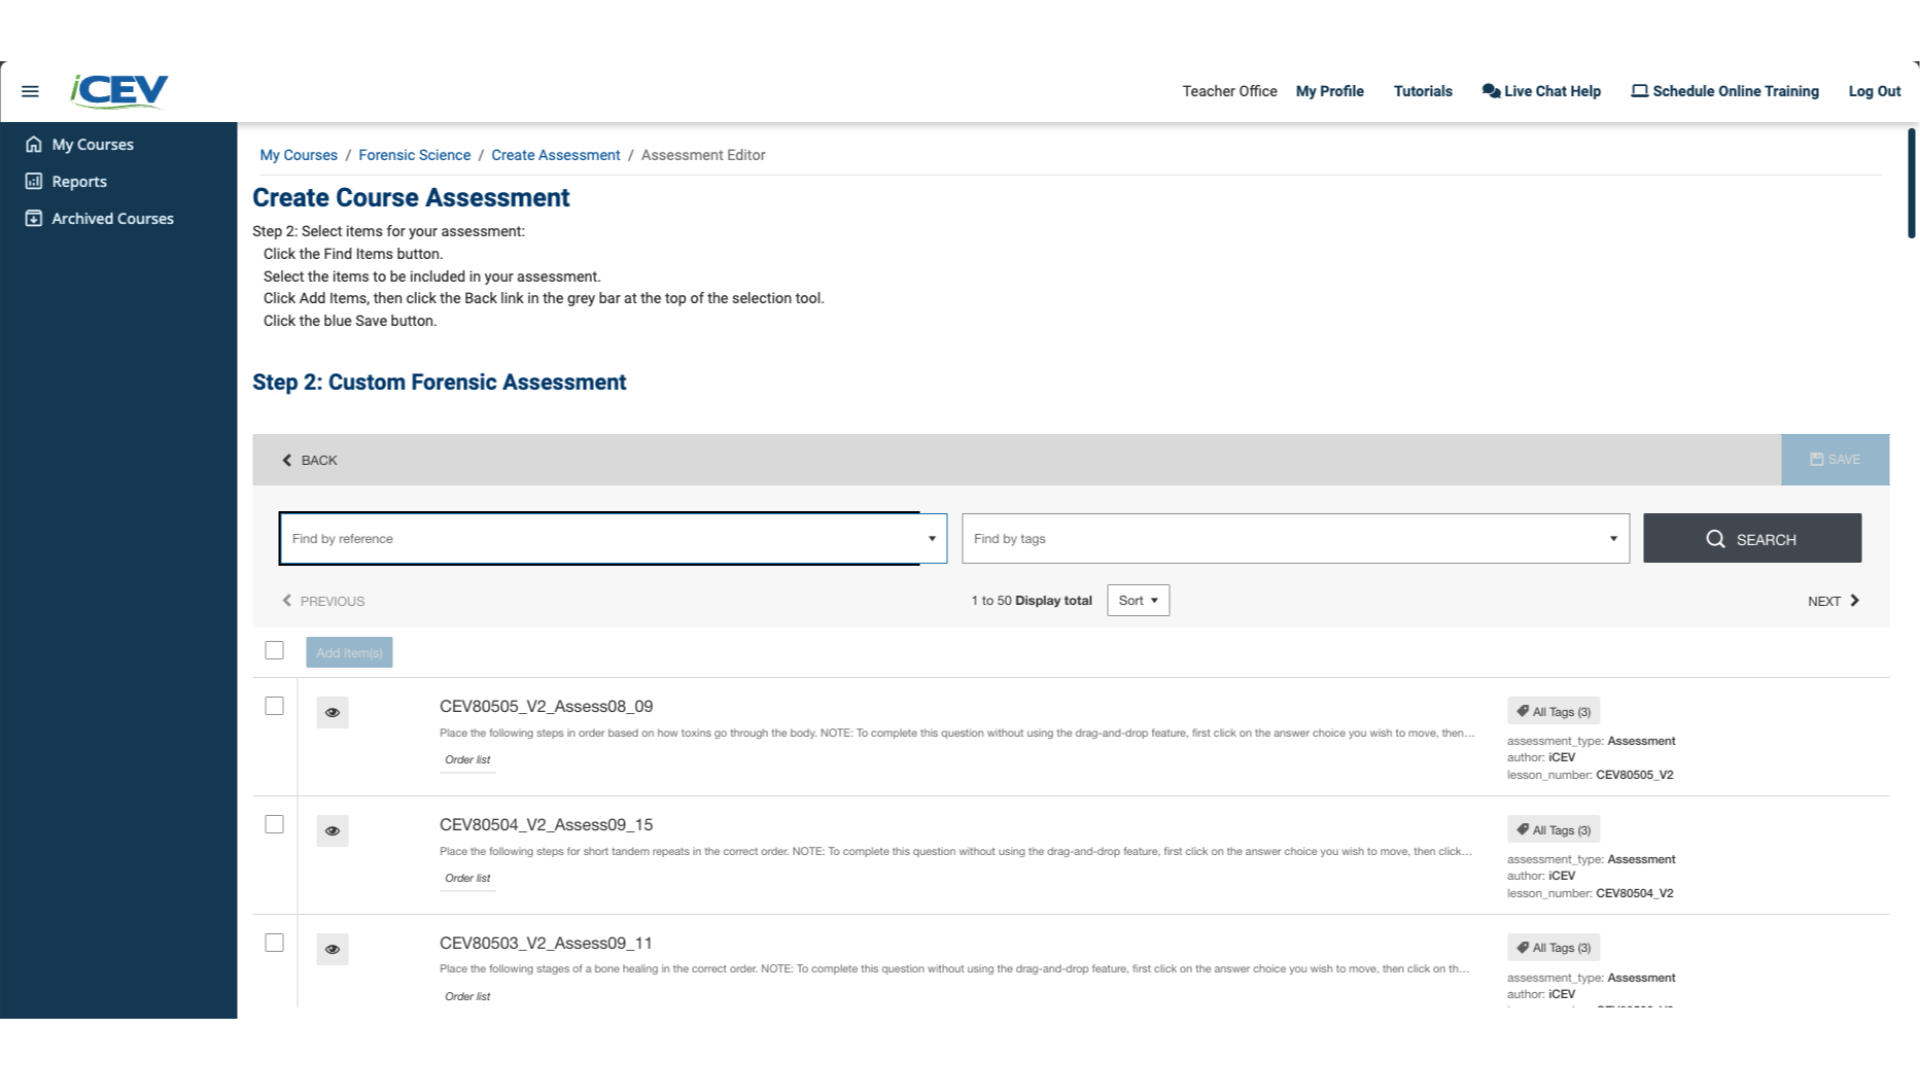Click the My Courses home icon
Screen dimensions: 1920x1080
(x=34, y=144)
